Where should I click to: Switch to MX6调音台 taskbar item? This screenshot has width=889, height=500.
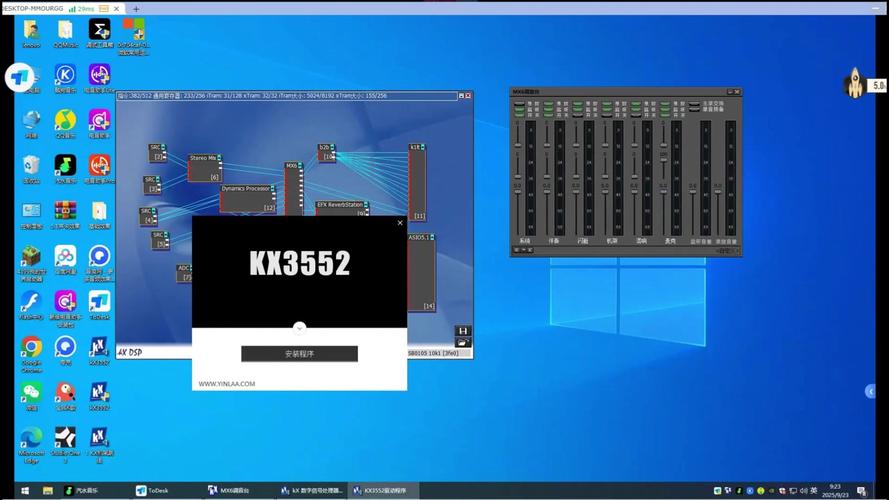tap(228, 491)
